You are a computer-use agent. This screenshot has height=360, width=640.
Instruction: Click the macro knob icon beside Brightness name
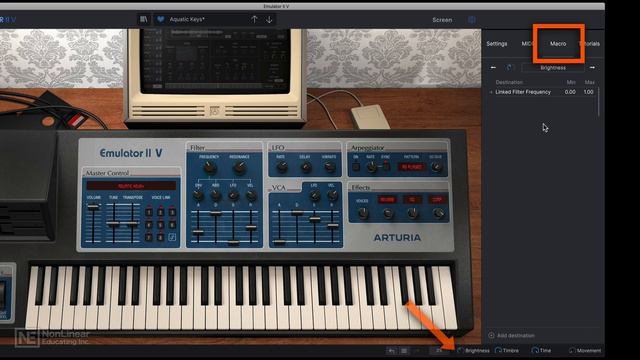[x=509, y=68]
